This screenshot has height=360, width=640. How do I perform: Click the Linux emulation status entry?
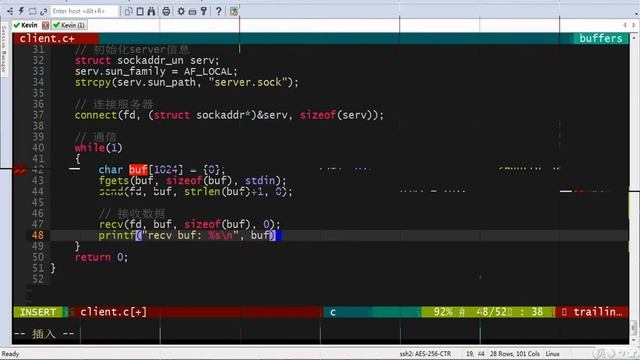(x=552, y=354)
